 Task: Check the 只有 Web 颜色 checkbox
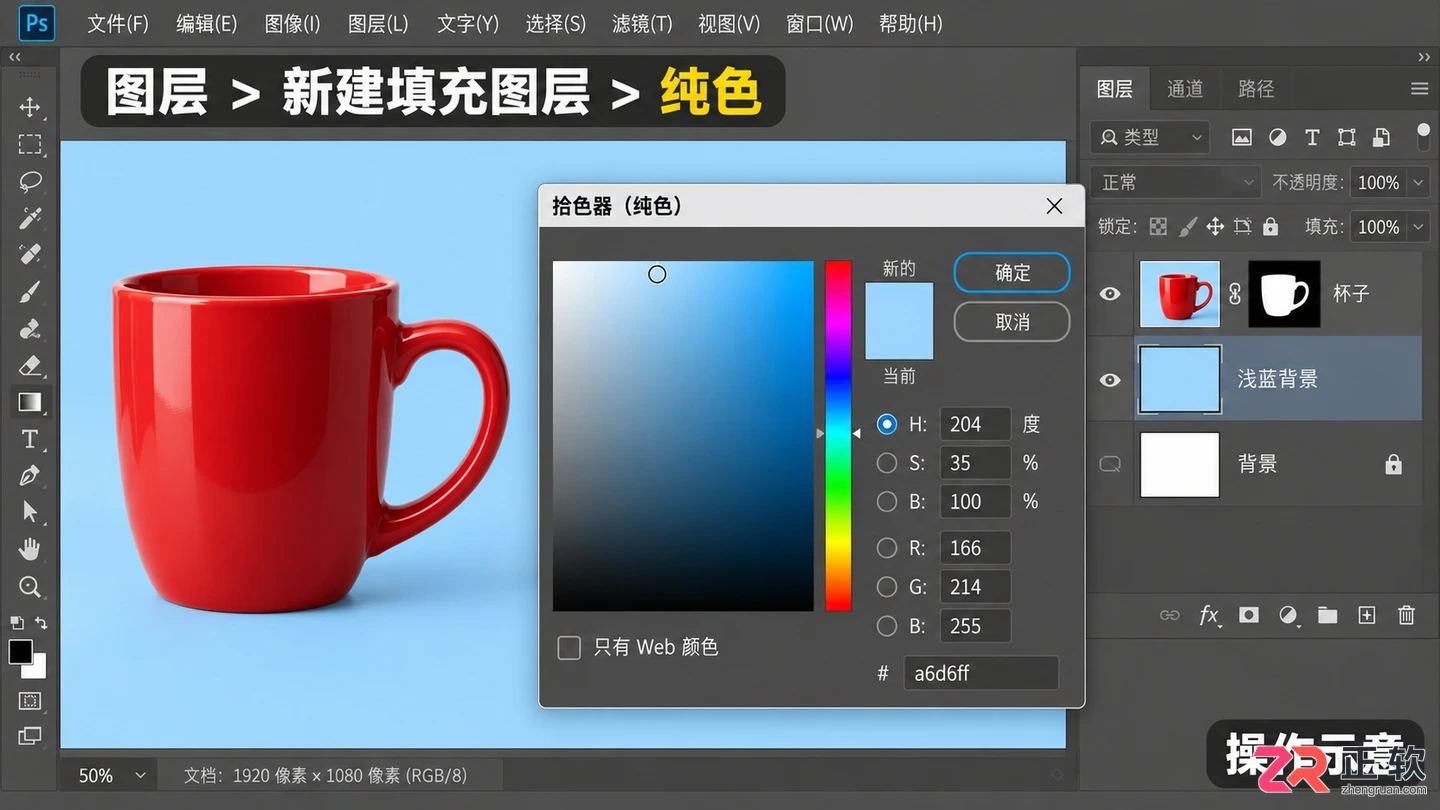point(569,648)
